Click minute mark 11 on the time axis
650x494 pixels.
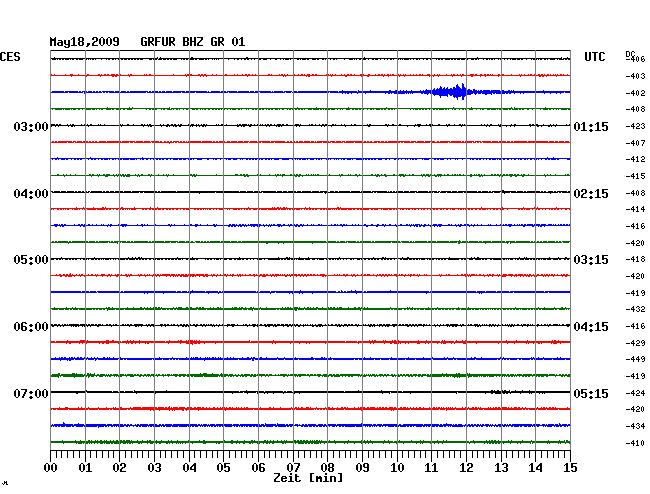(431, 468)
